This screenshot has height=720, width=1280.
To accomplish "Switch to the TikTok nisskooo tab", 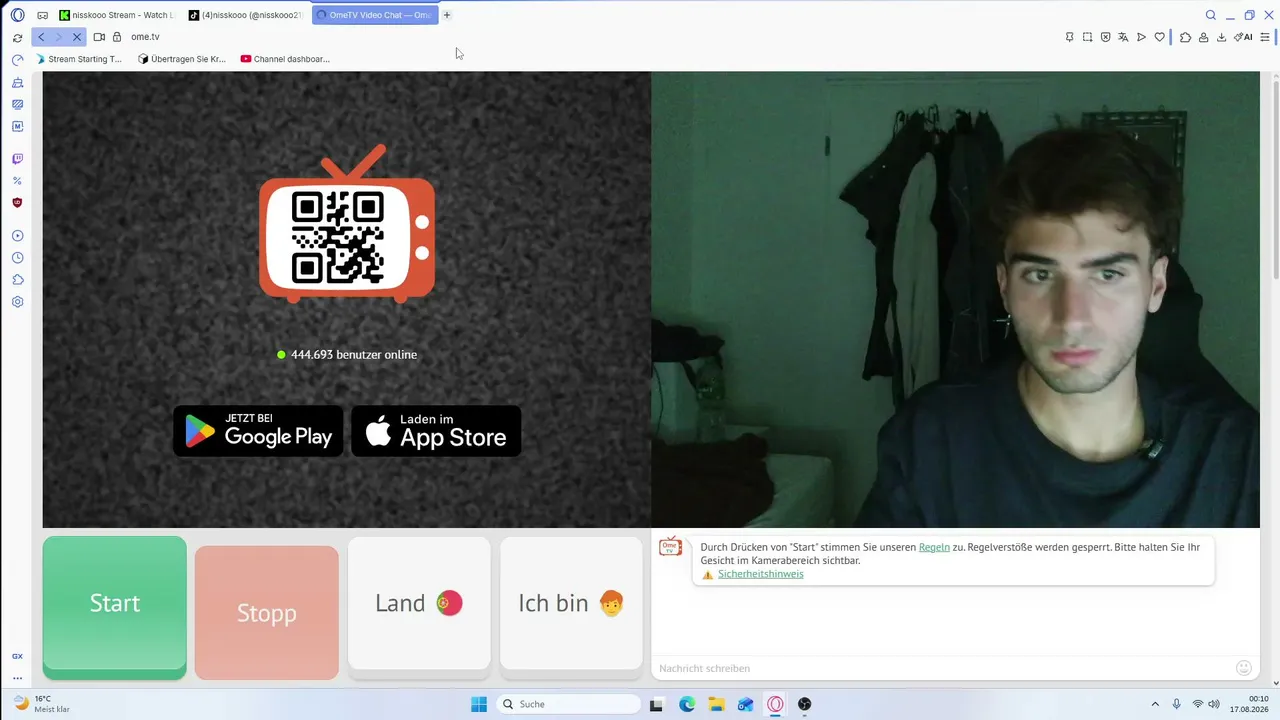I will [245, 15].
